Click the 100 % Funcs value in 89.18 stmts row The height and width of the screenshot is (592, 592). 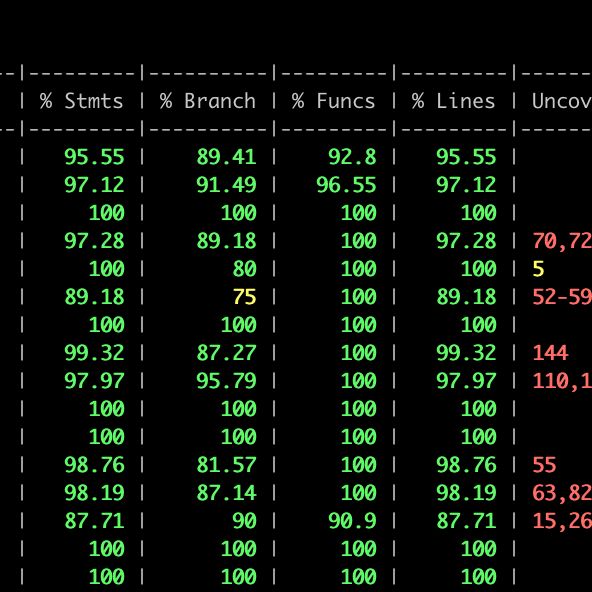click(x=358, y=297)
